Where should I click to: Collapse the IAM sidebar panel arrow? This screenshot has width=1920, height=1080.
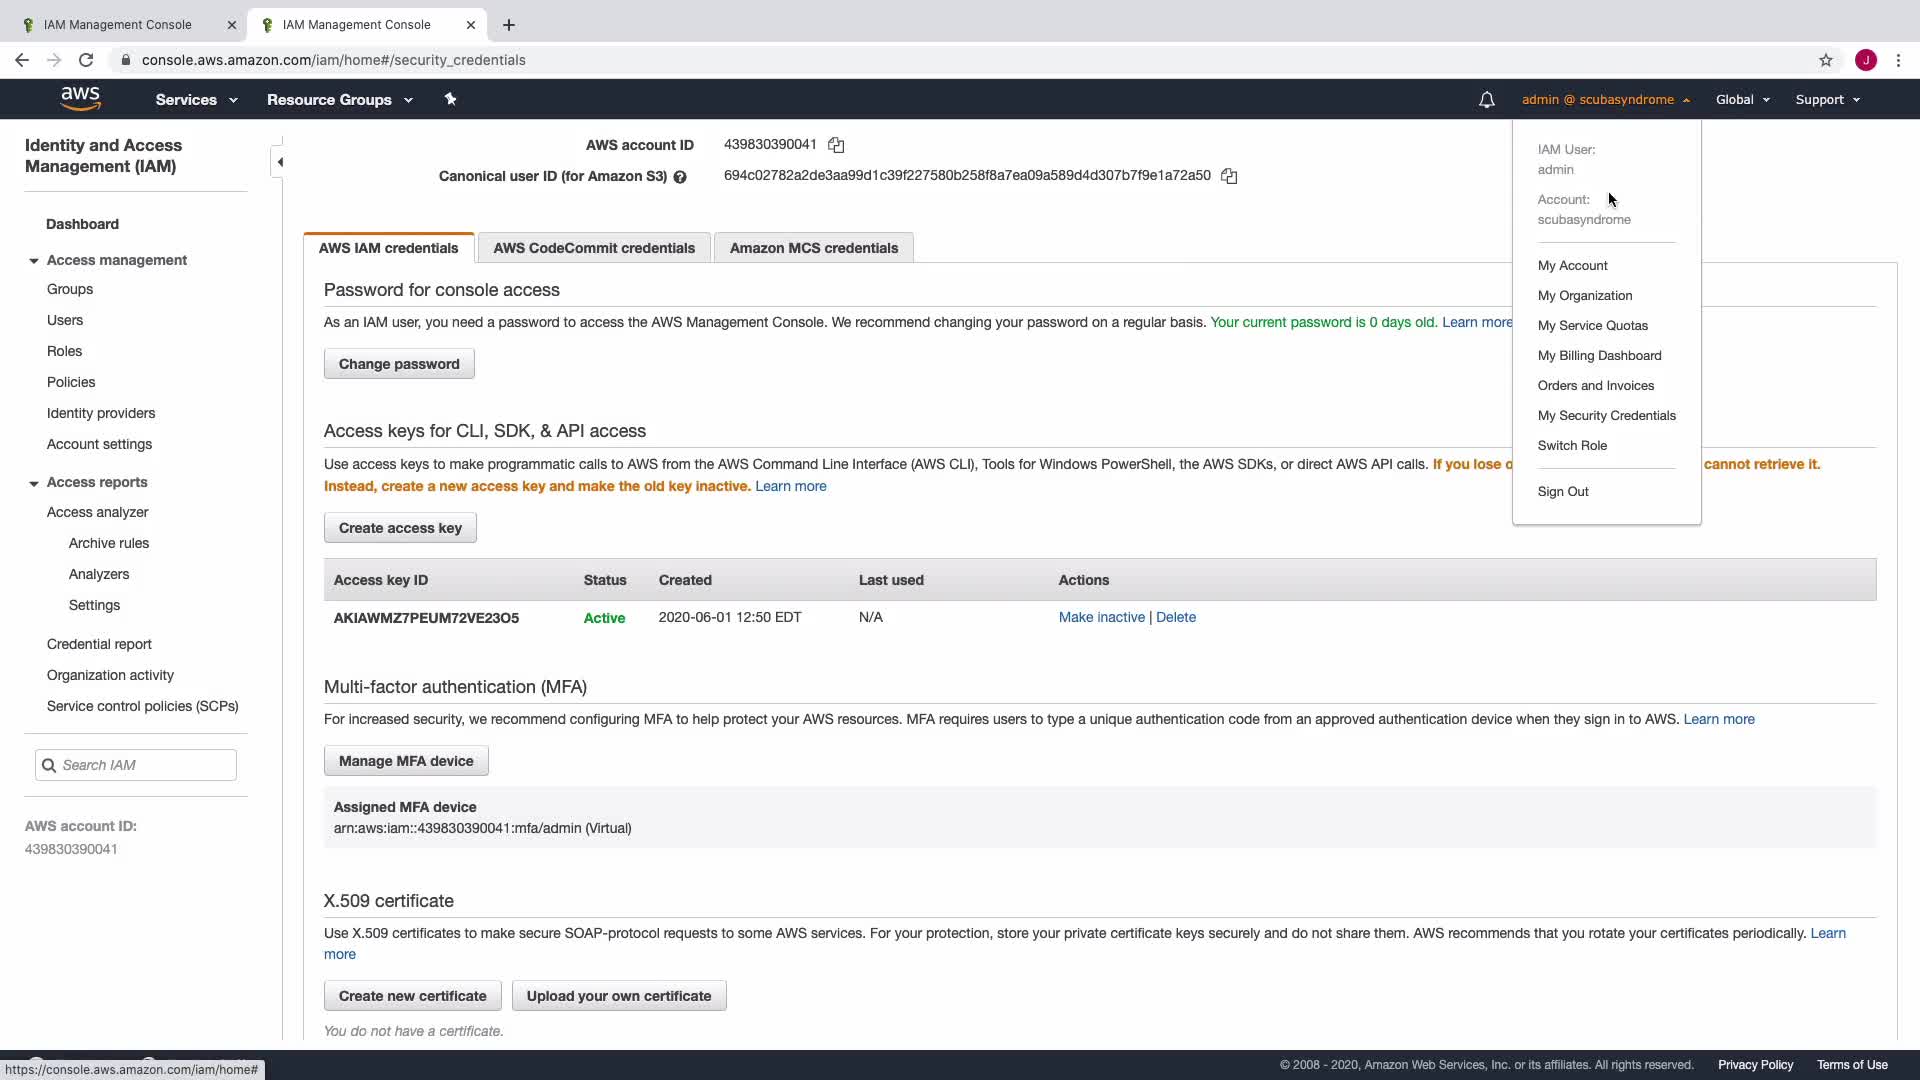pos(280,162)
